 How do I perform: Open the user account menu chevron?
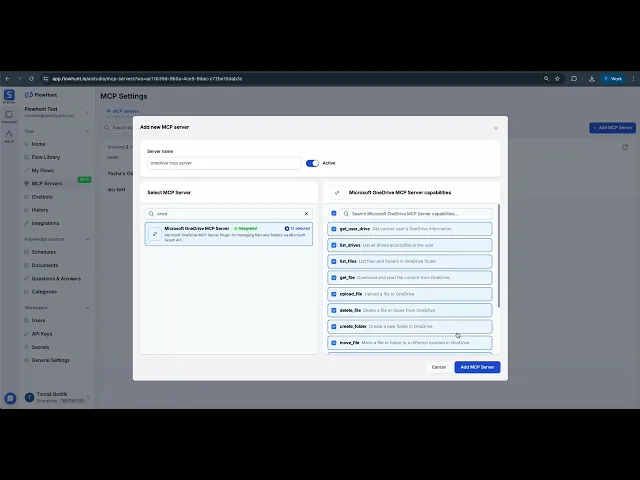pos(88,398)
